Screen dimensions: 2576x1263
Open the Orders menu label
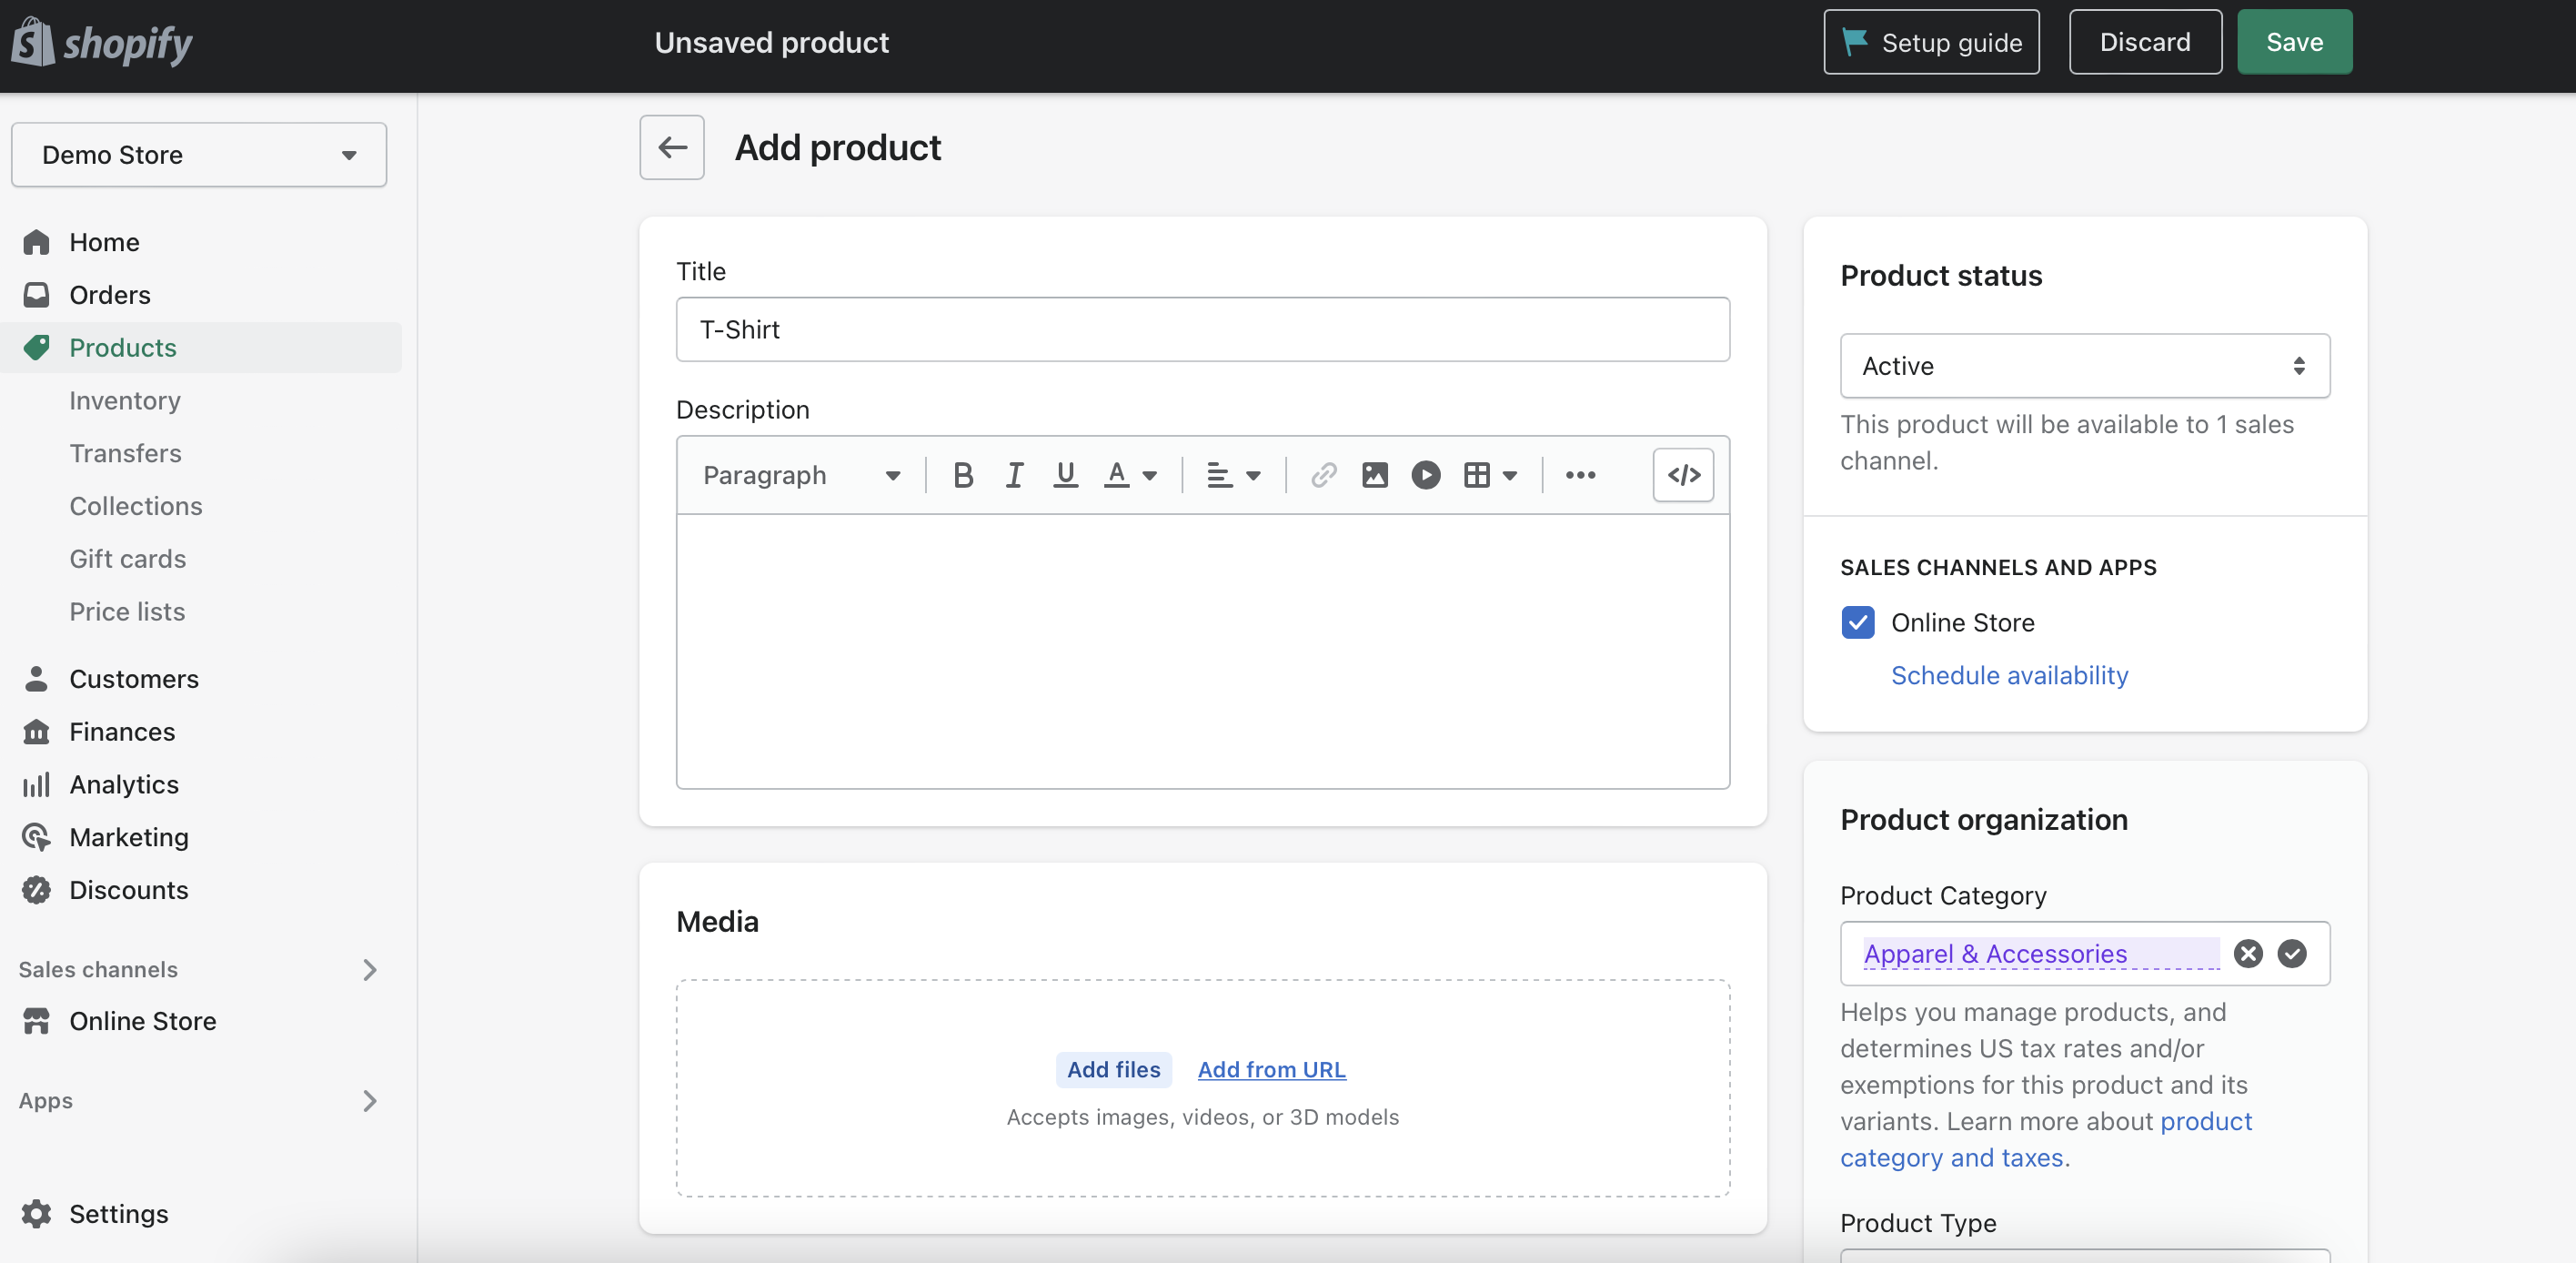point(110,295)
